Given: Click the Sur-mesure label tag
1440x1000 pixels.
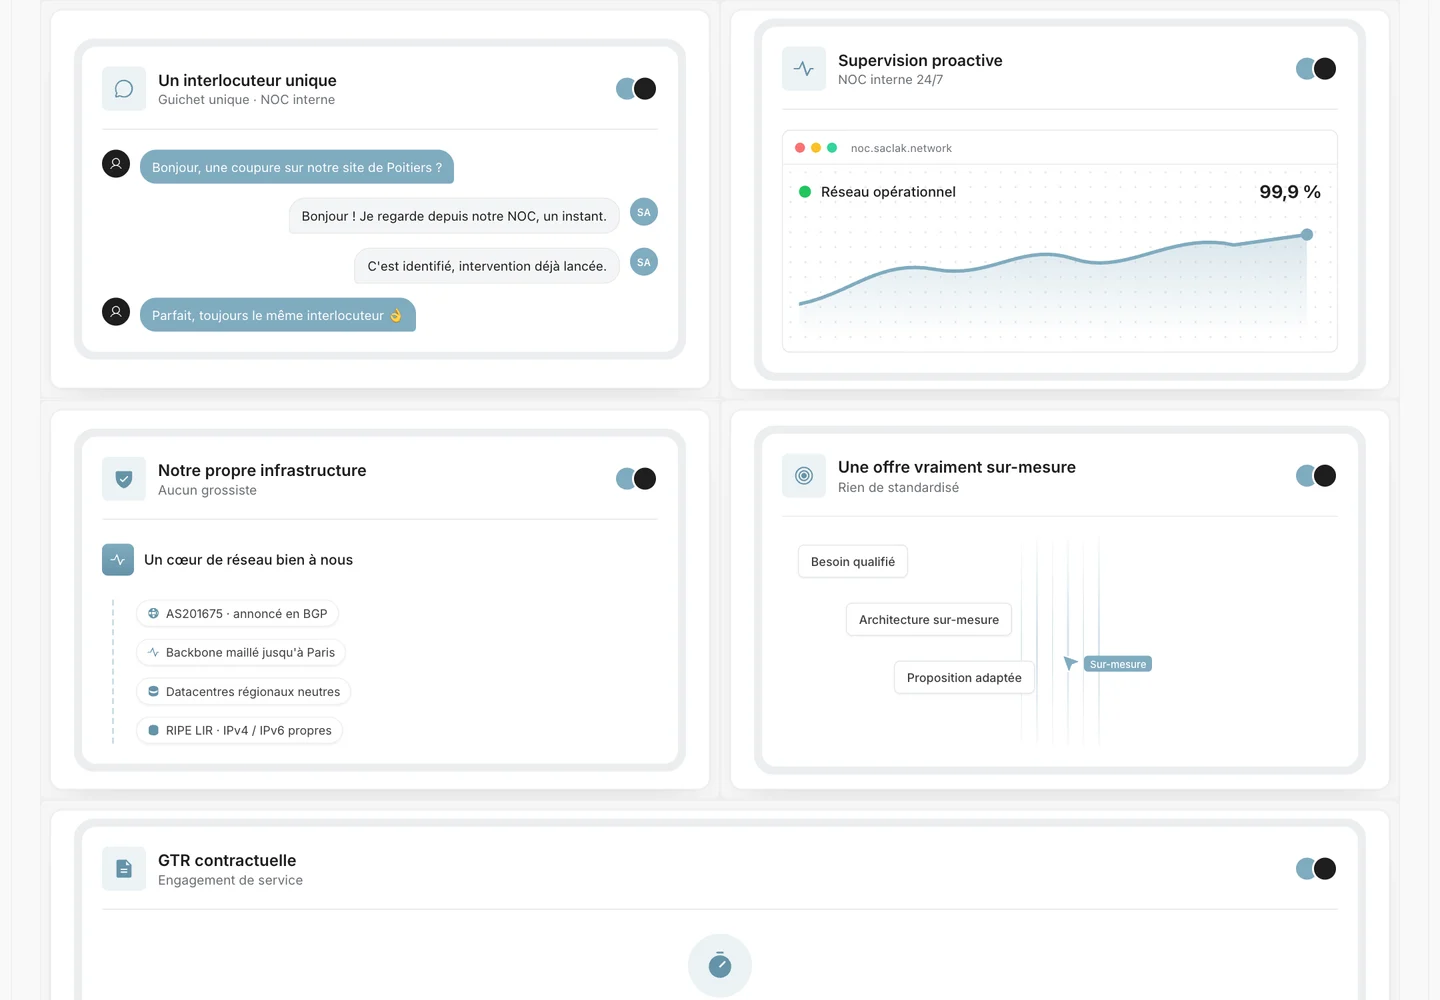Looking at the screenshot, I should 1118,664.
